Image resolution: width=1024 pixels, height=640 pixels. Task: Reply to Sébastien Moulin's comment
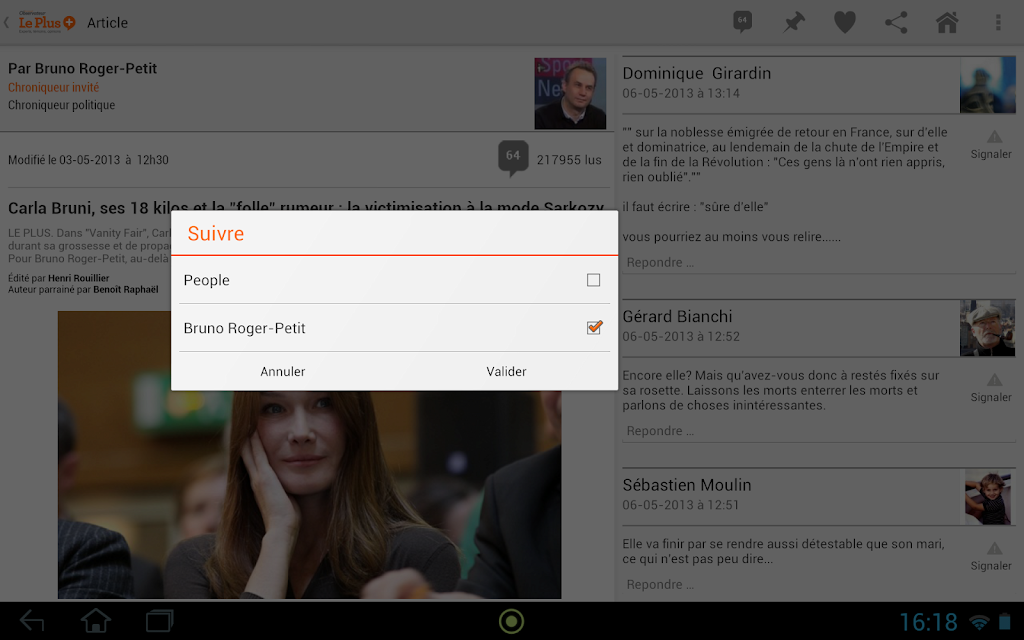tap(660, 584)
